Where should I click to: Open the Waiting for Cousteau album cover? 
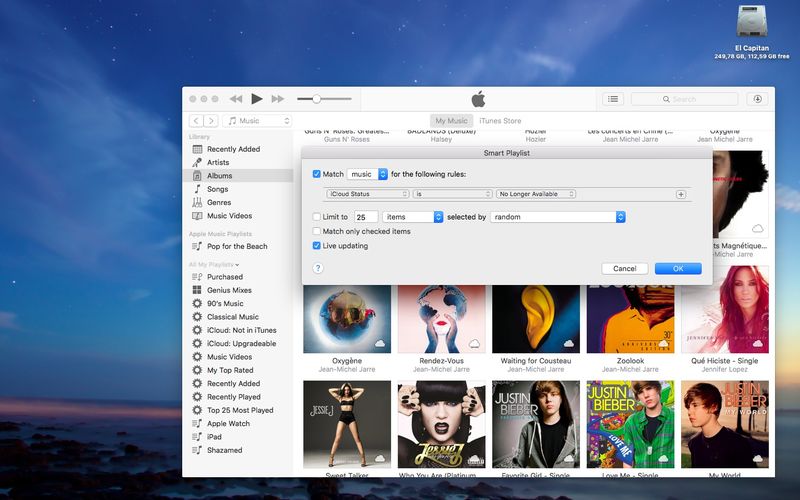click(536, 319)
